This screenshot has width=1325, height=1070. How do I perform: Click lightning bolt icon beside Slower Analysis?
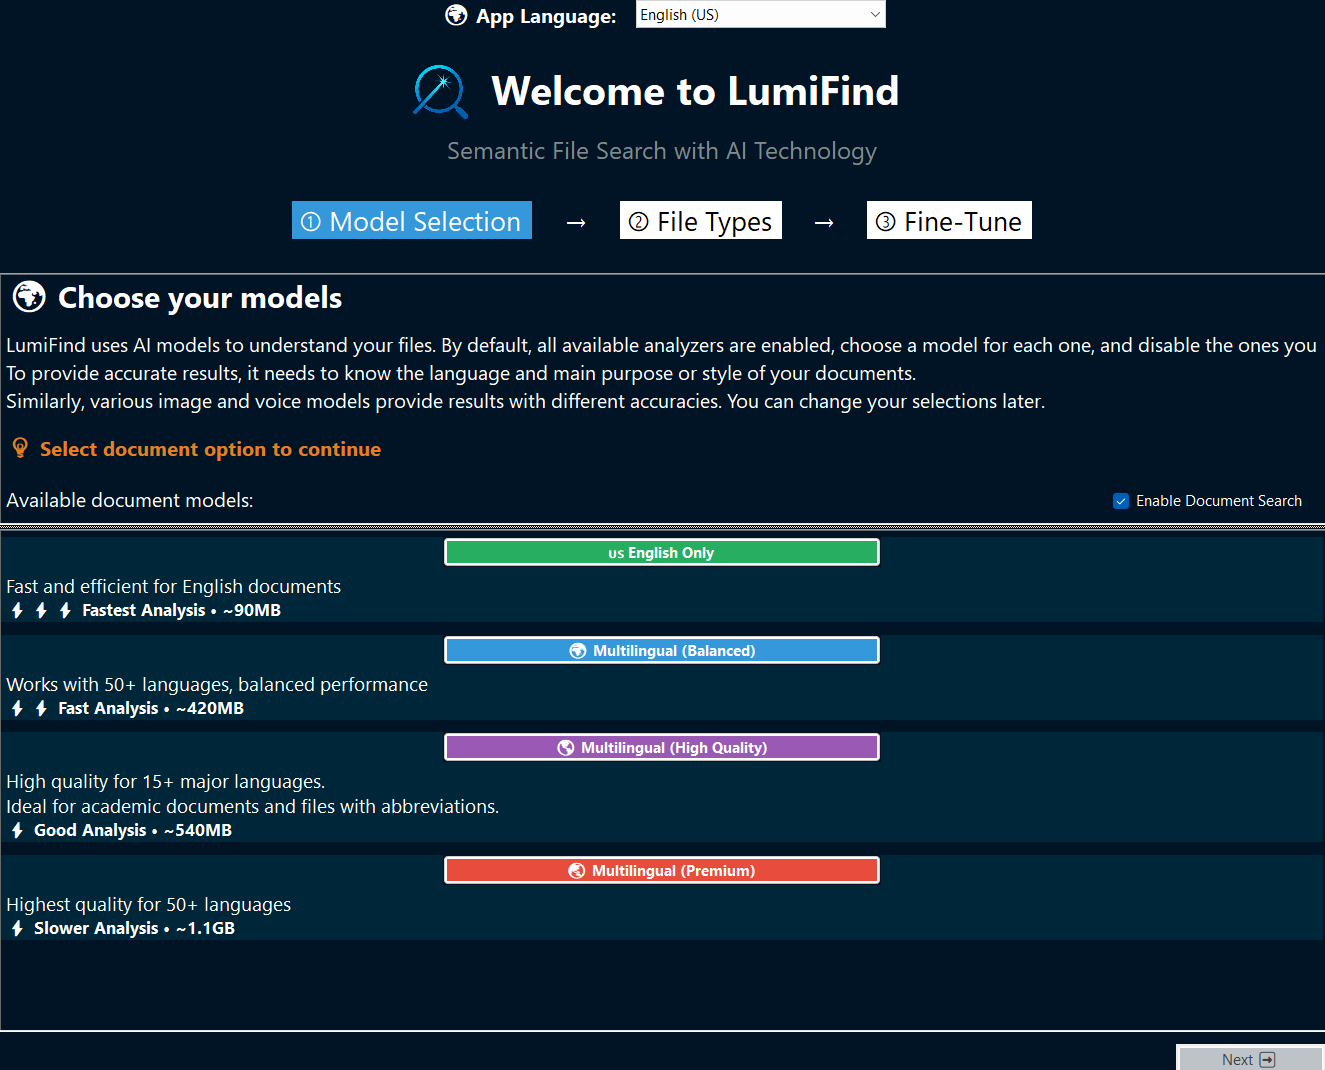(x=17, y=928)
